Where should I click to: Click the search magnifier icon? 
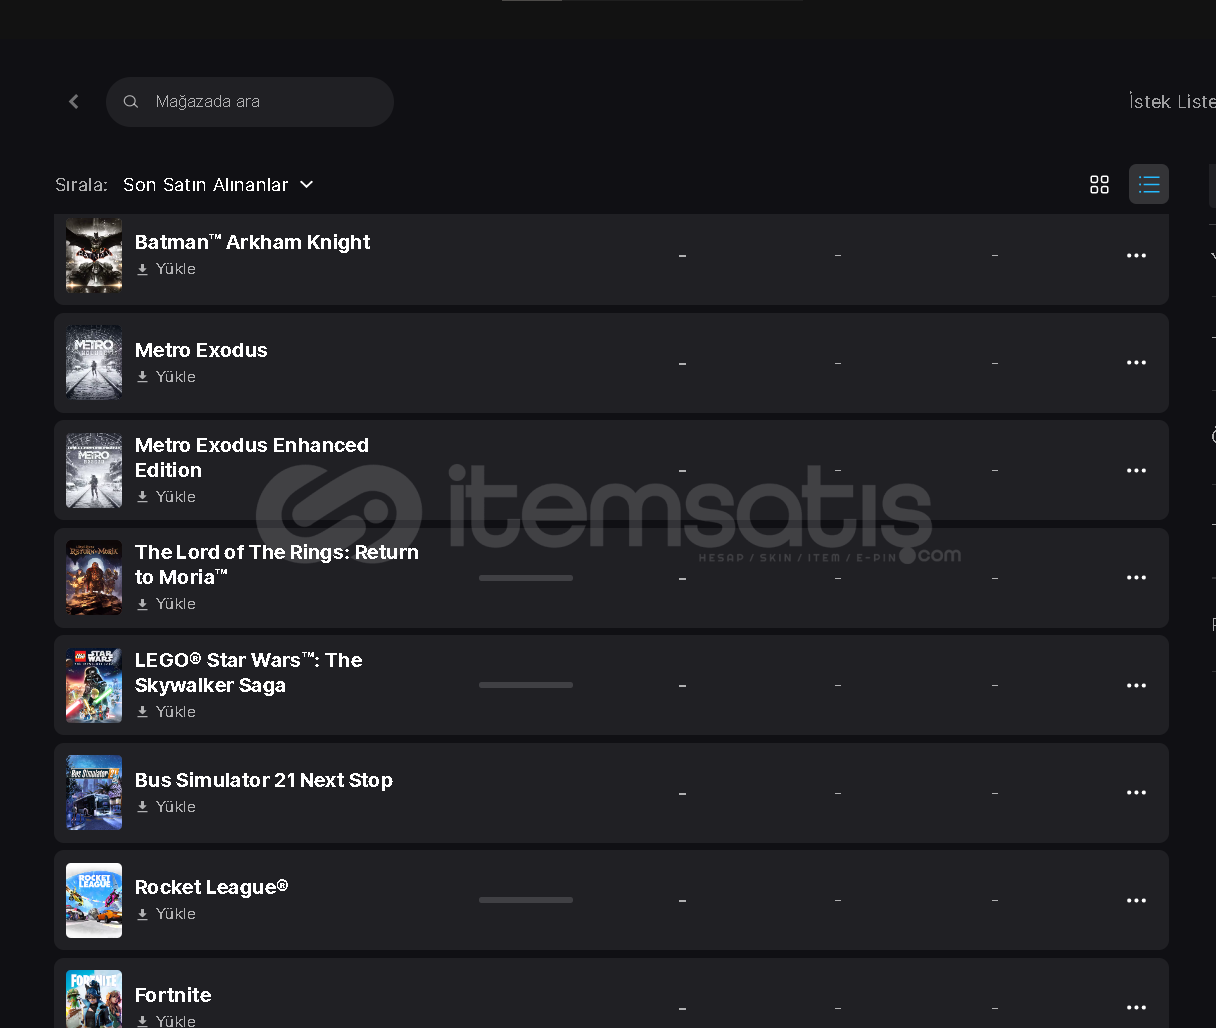click(x=131, y=102)
